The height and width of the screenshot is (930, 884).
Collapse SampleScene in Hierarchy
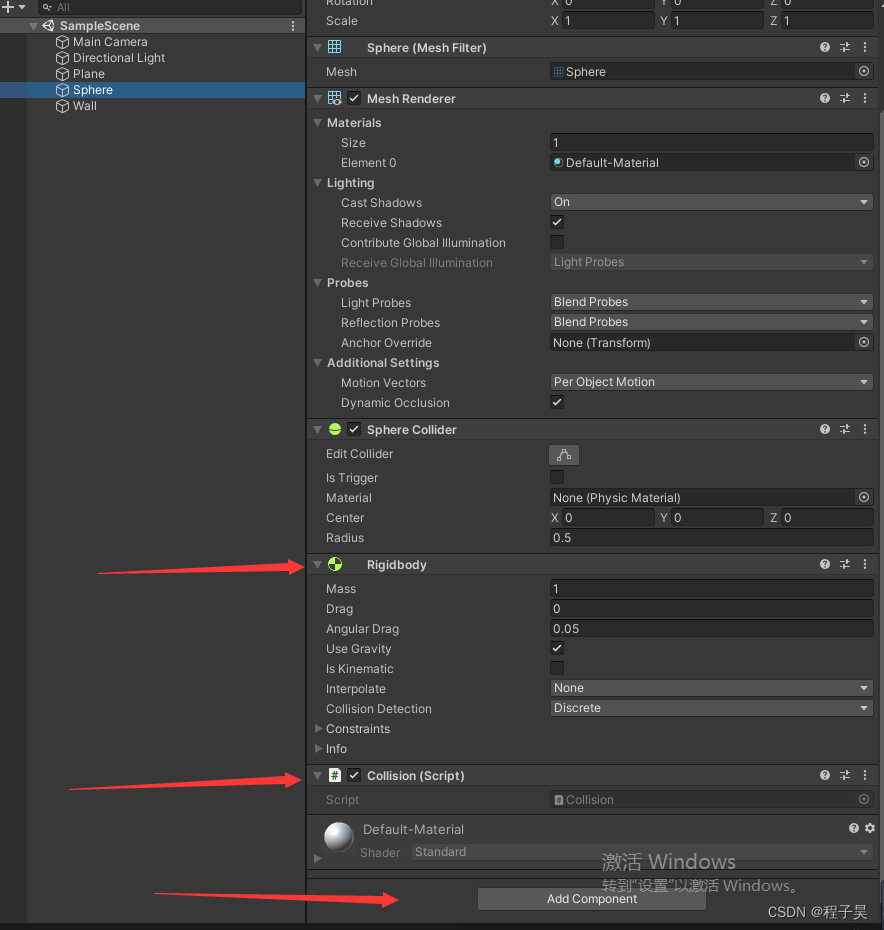(x=34, y=26)
